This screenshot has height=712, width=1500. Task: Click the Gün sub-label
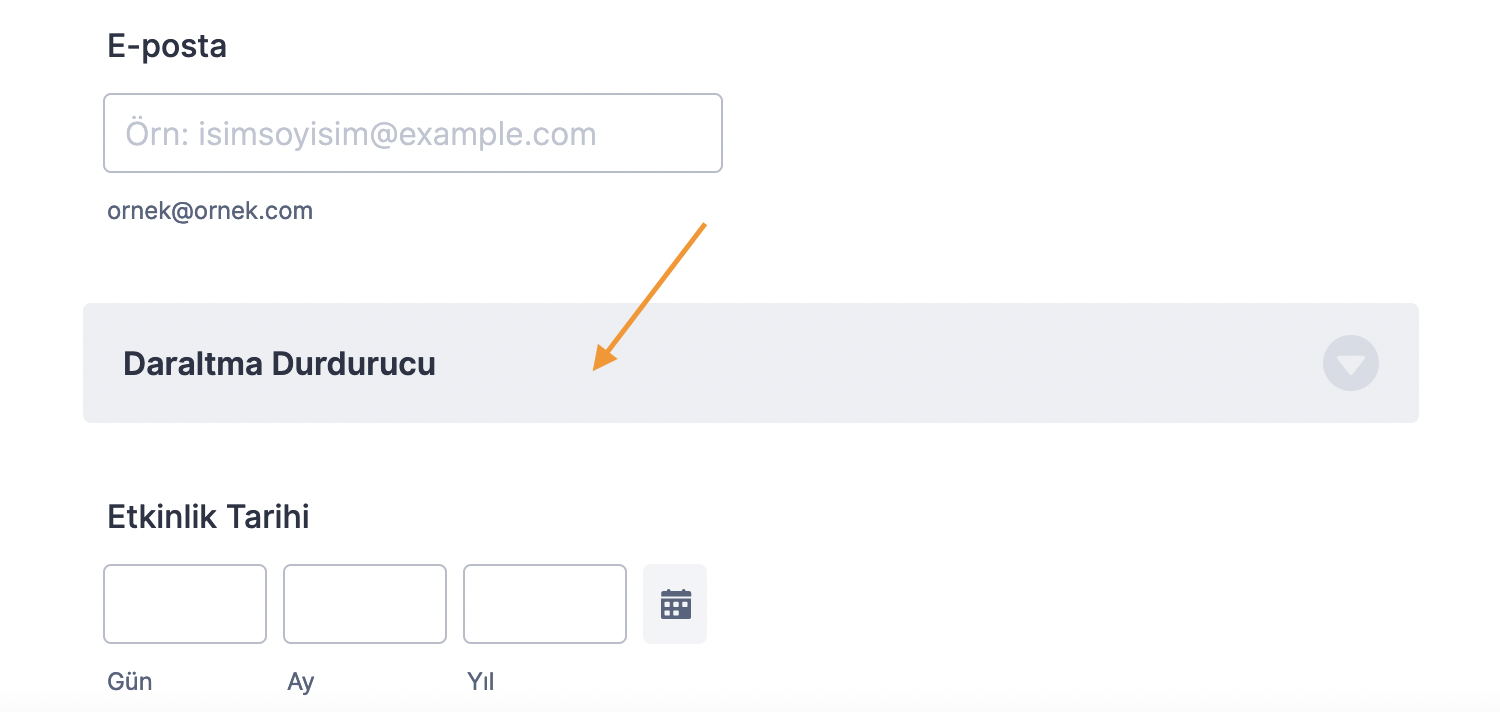(x=130, y=682)
